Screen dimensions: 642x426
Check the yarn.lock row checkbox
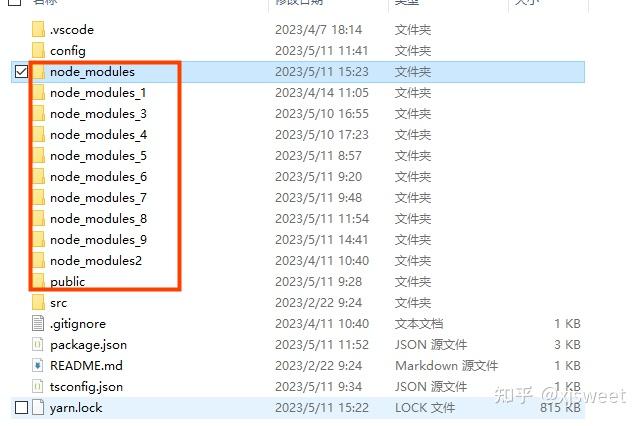click(x=21, y=408)
